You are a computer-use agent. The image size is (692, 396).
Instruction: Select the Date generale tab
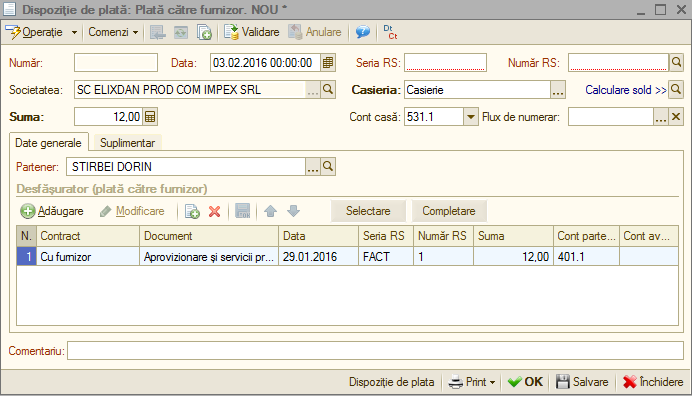click(49, 143)
